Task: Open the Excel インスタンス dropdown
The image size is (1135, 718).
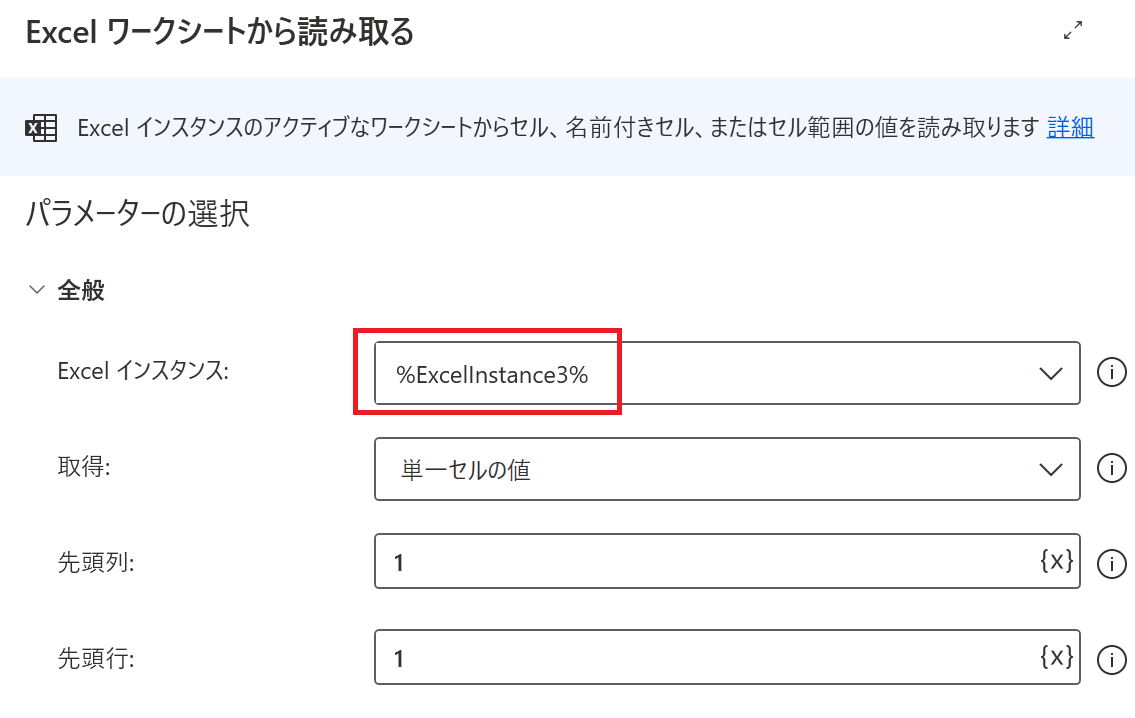Action: point(1049,373)
